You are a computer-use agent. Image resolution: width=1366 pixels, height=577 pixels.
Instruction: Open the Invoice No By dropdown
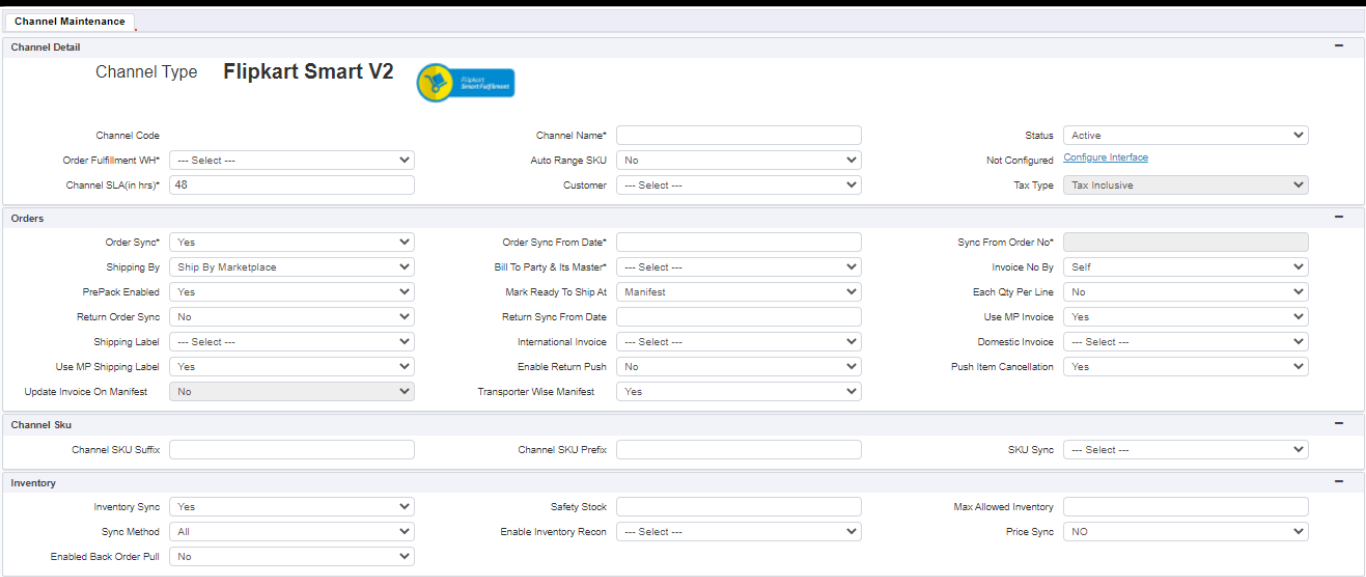(x=1185, y=267)
